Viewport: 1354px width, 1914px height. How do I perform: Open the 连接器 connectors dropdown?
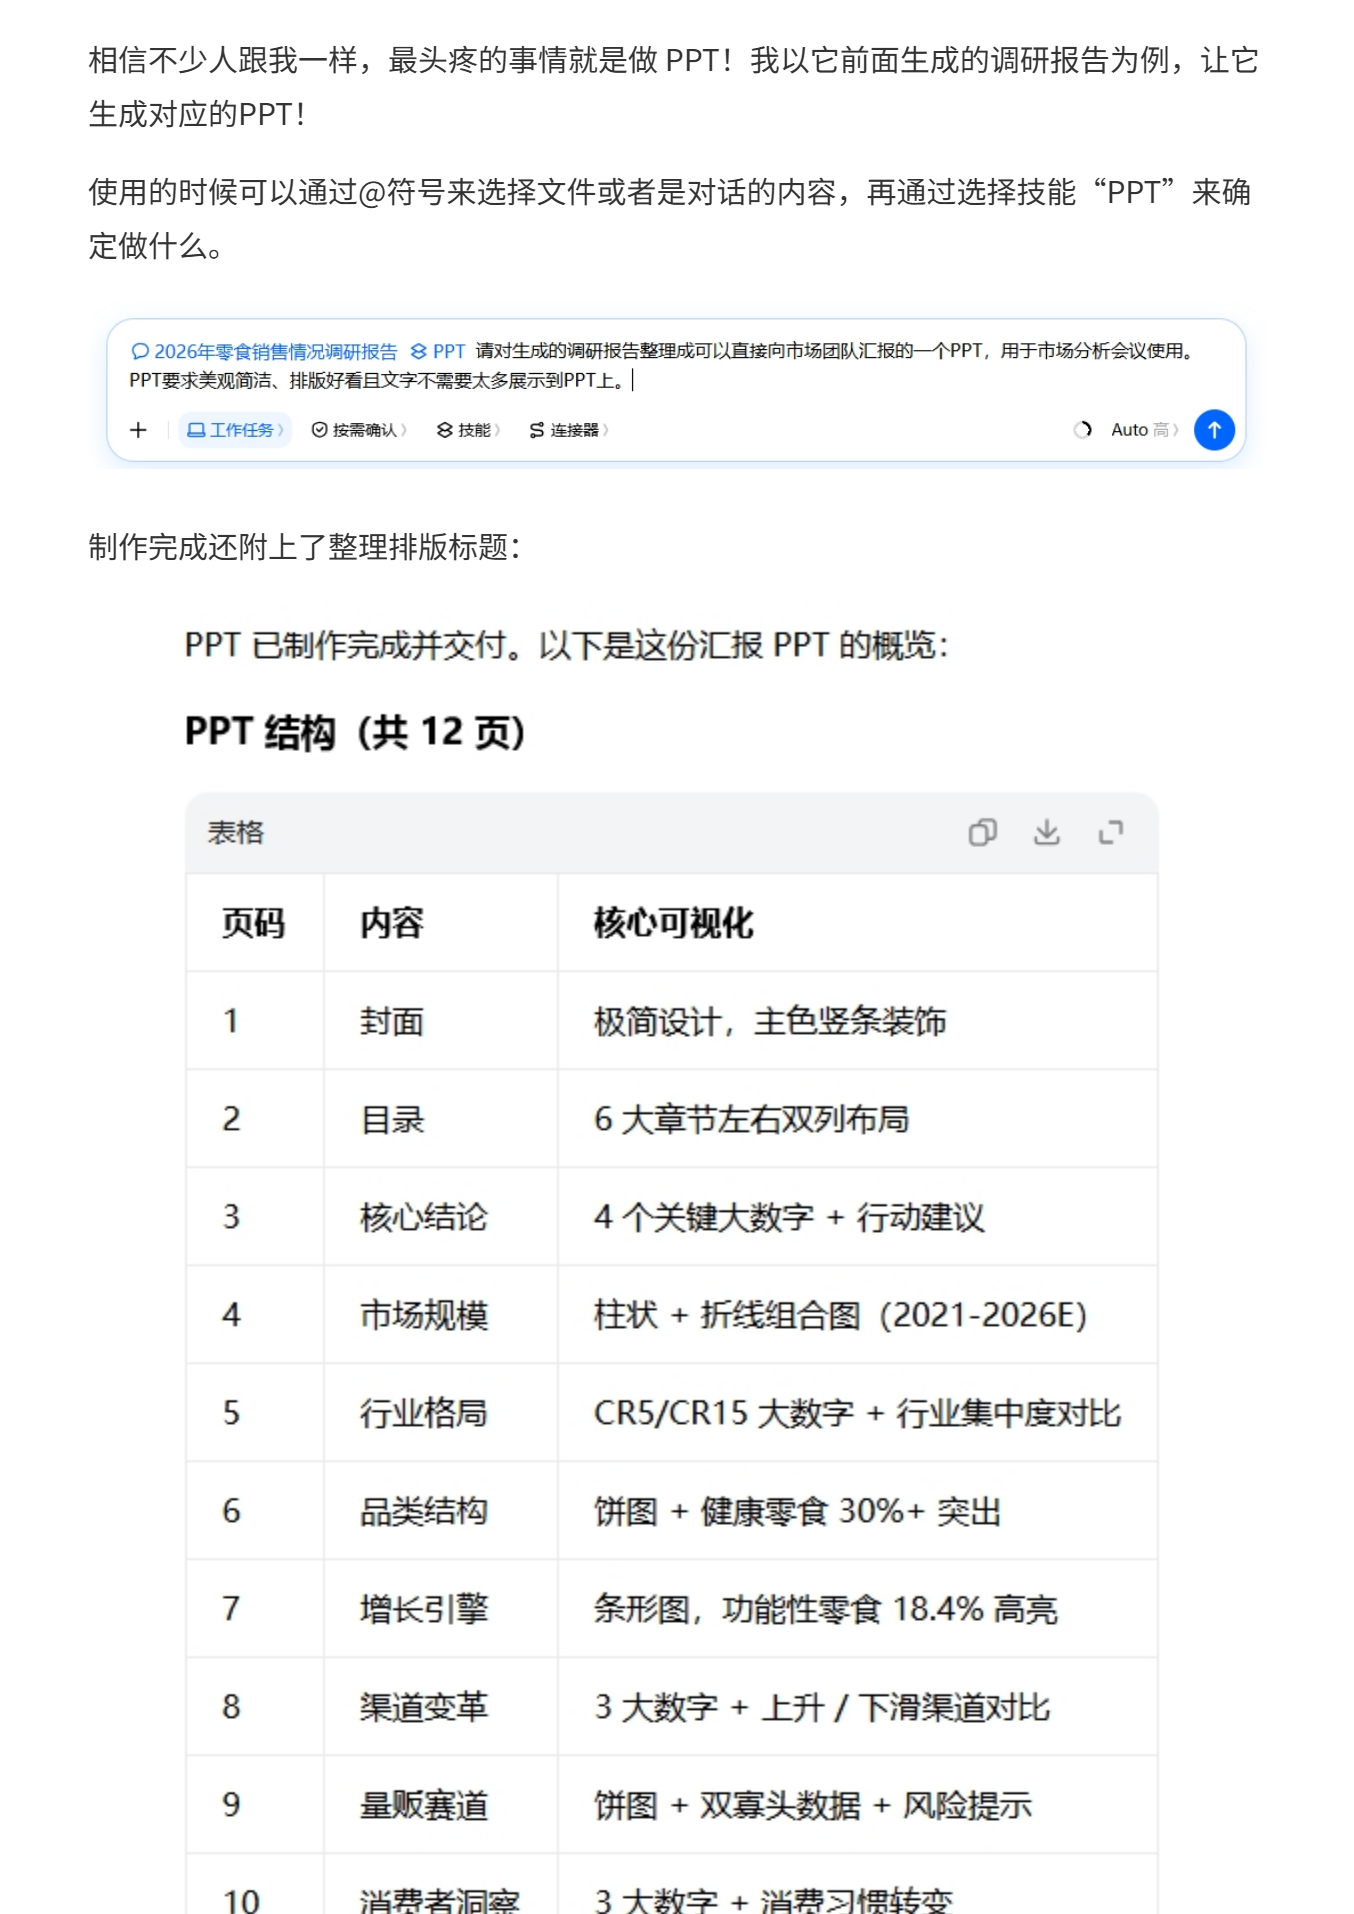[x=569, y=430]
